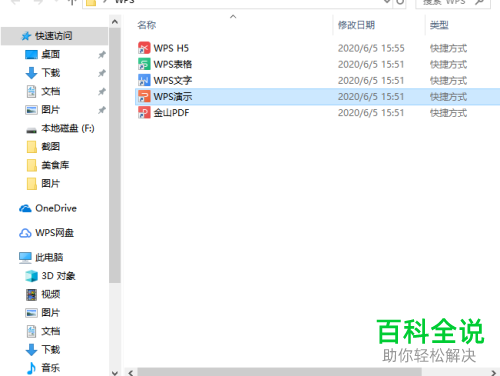Open the yellow 图片 folder below 美食库
Screen dimensions: 500x376
coord(50,183)
